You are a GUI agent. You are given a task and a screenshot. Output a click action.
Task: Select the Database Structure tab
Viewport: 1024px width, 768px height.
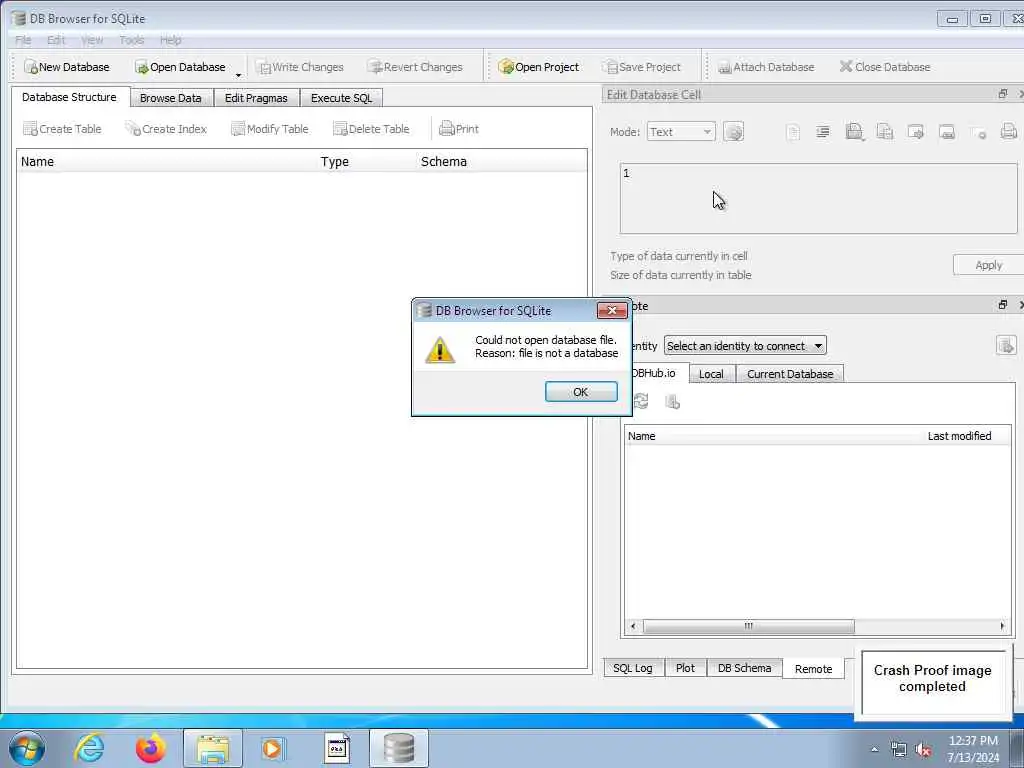click(x=69, y=97)
